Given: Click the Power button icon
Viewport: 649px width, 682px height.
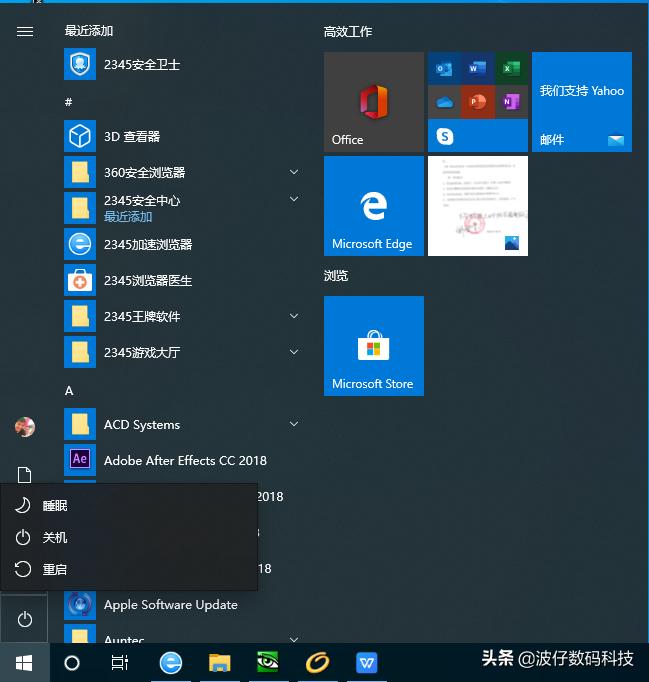Looking at the screenshot, I should [24, 619].
